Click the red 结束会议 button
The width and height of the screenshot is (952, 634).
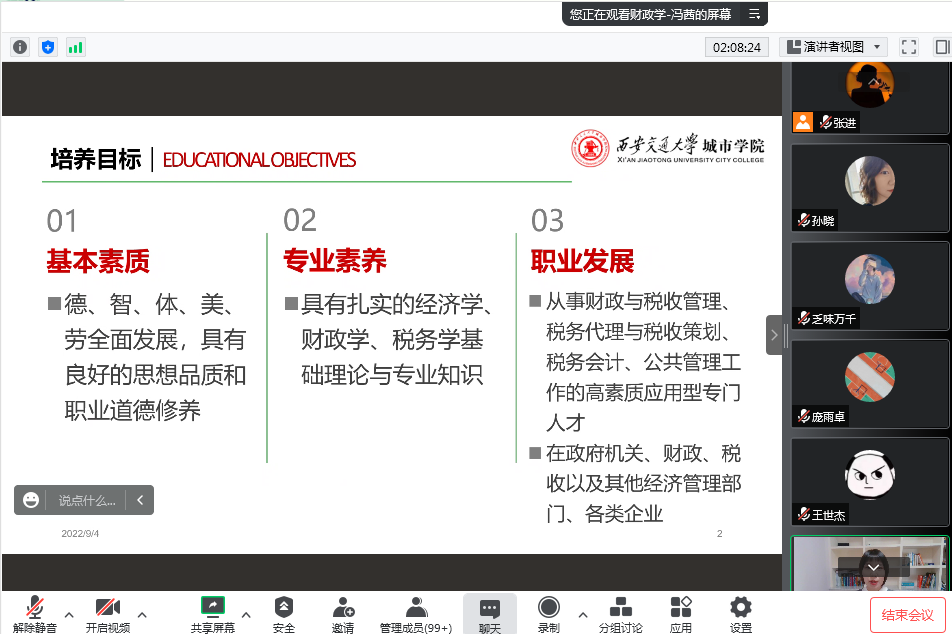pos(907,615)
